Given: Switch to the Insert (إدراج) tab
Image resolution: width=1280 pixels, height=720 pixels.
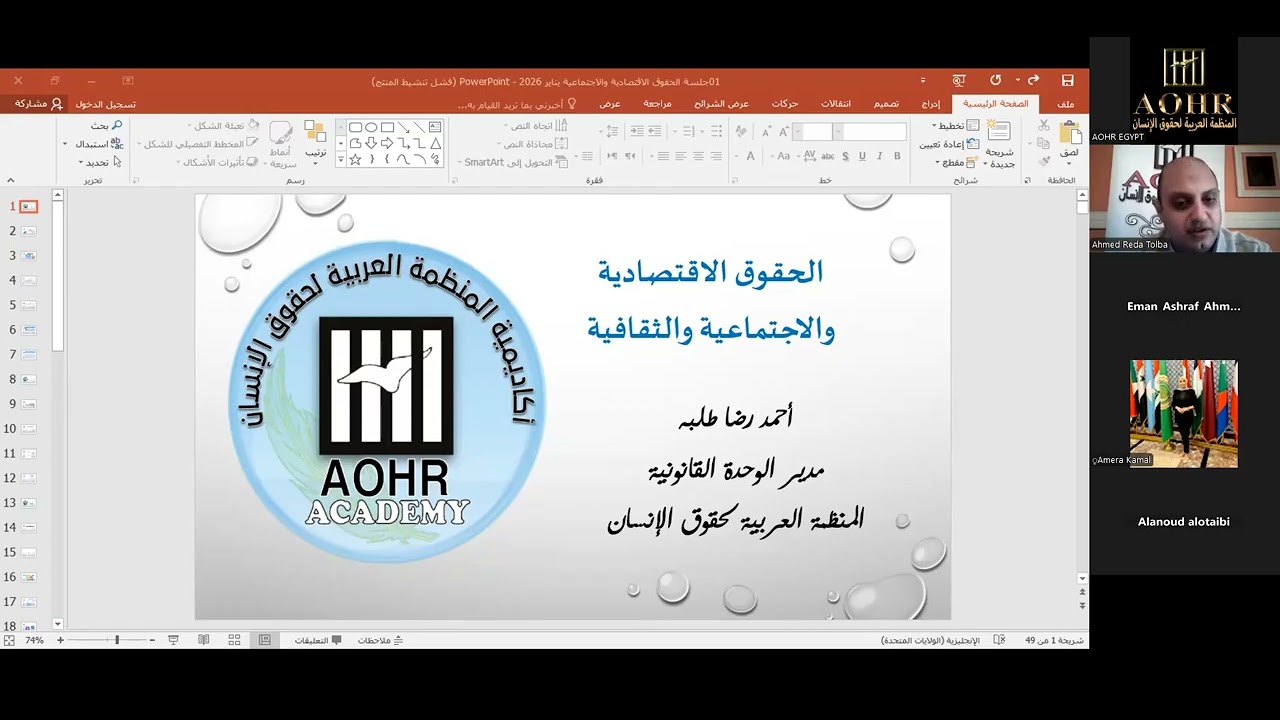Looking at the screenshot, I should (930, 104).
